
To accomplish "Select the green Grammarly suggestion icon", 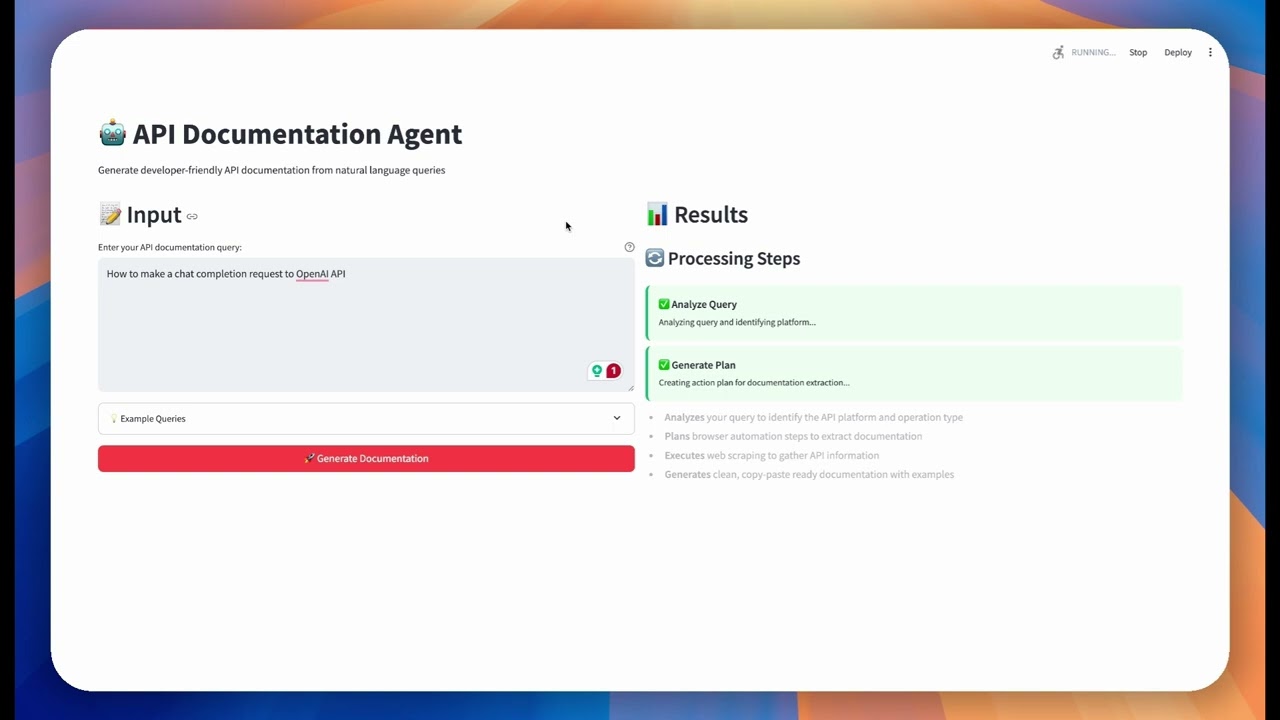I will (x=597, y=370).
